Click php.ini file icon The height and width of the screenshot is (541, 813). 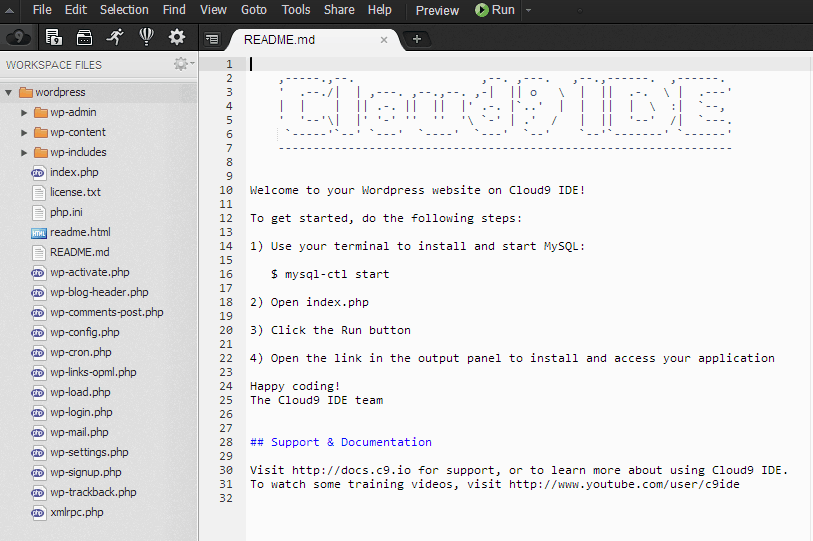[x=38, y=213]
